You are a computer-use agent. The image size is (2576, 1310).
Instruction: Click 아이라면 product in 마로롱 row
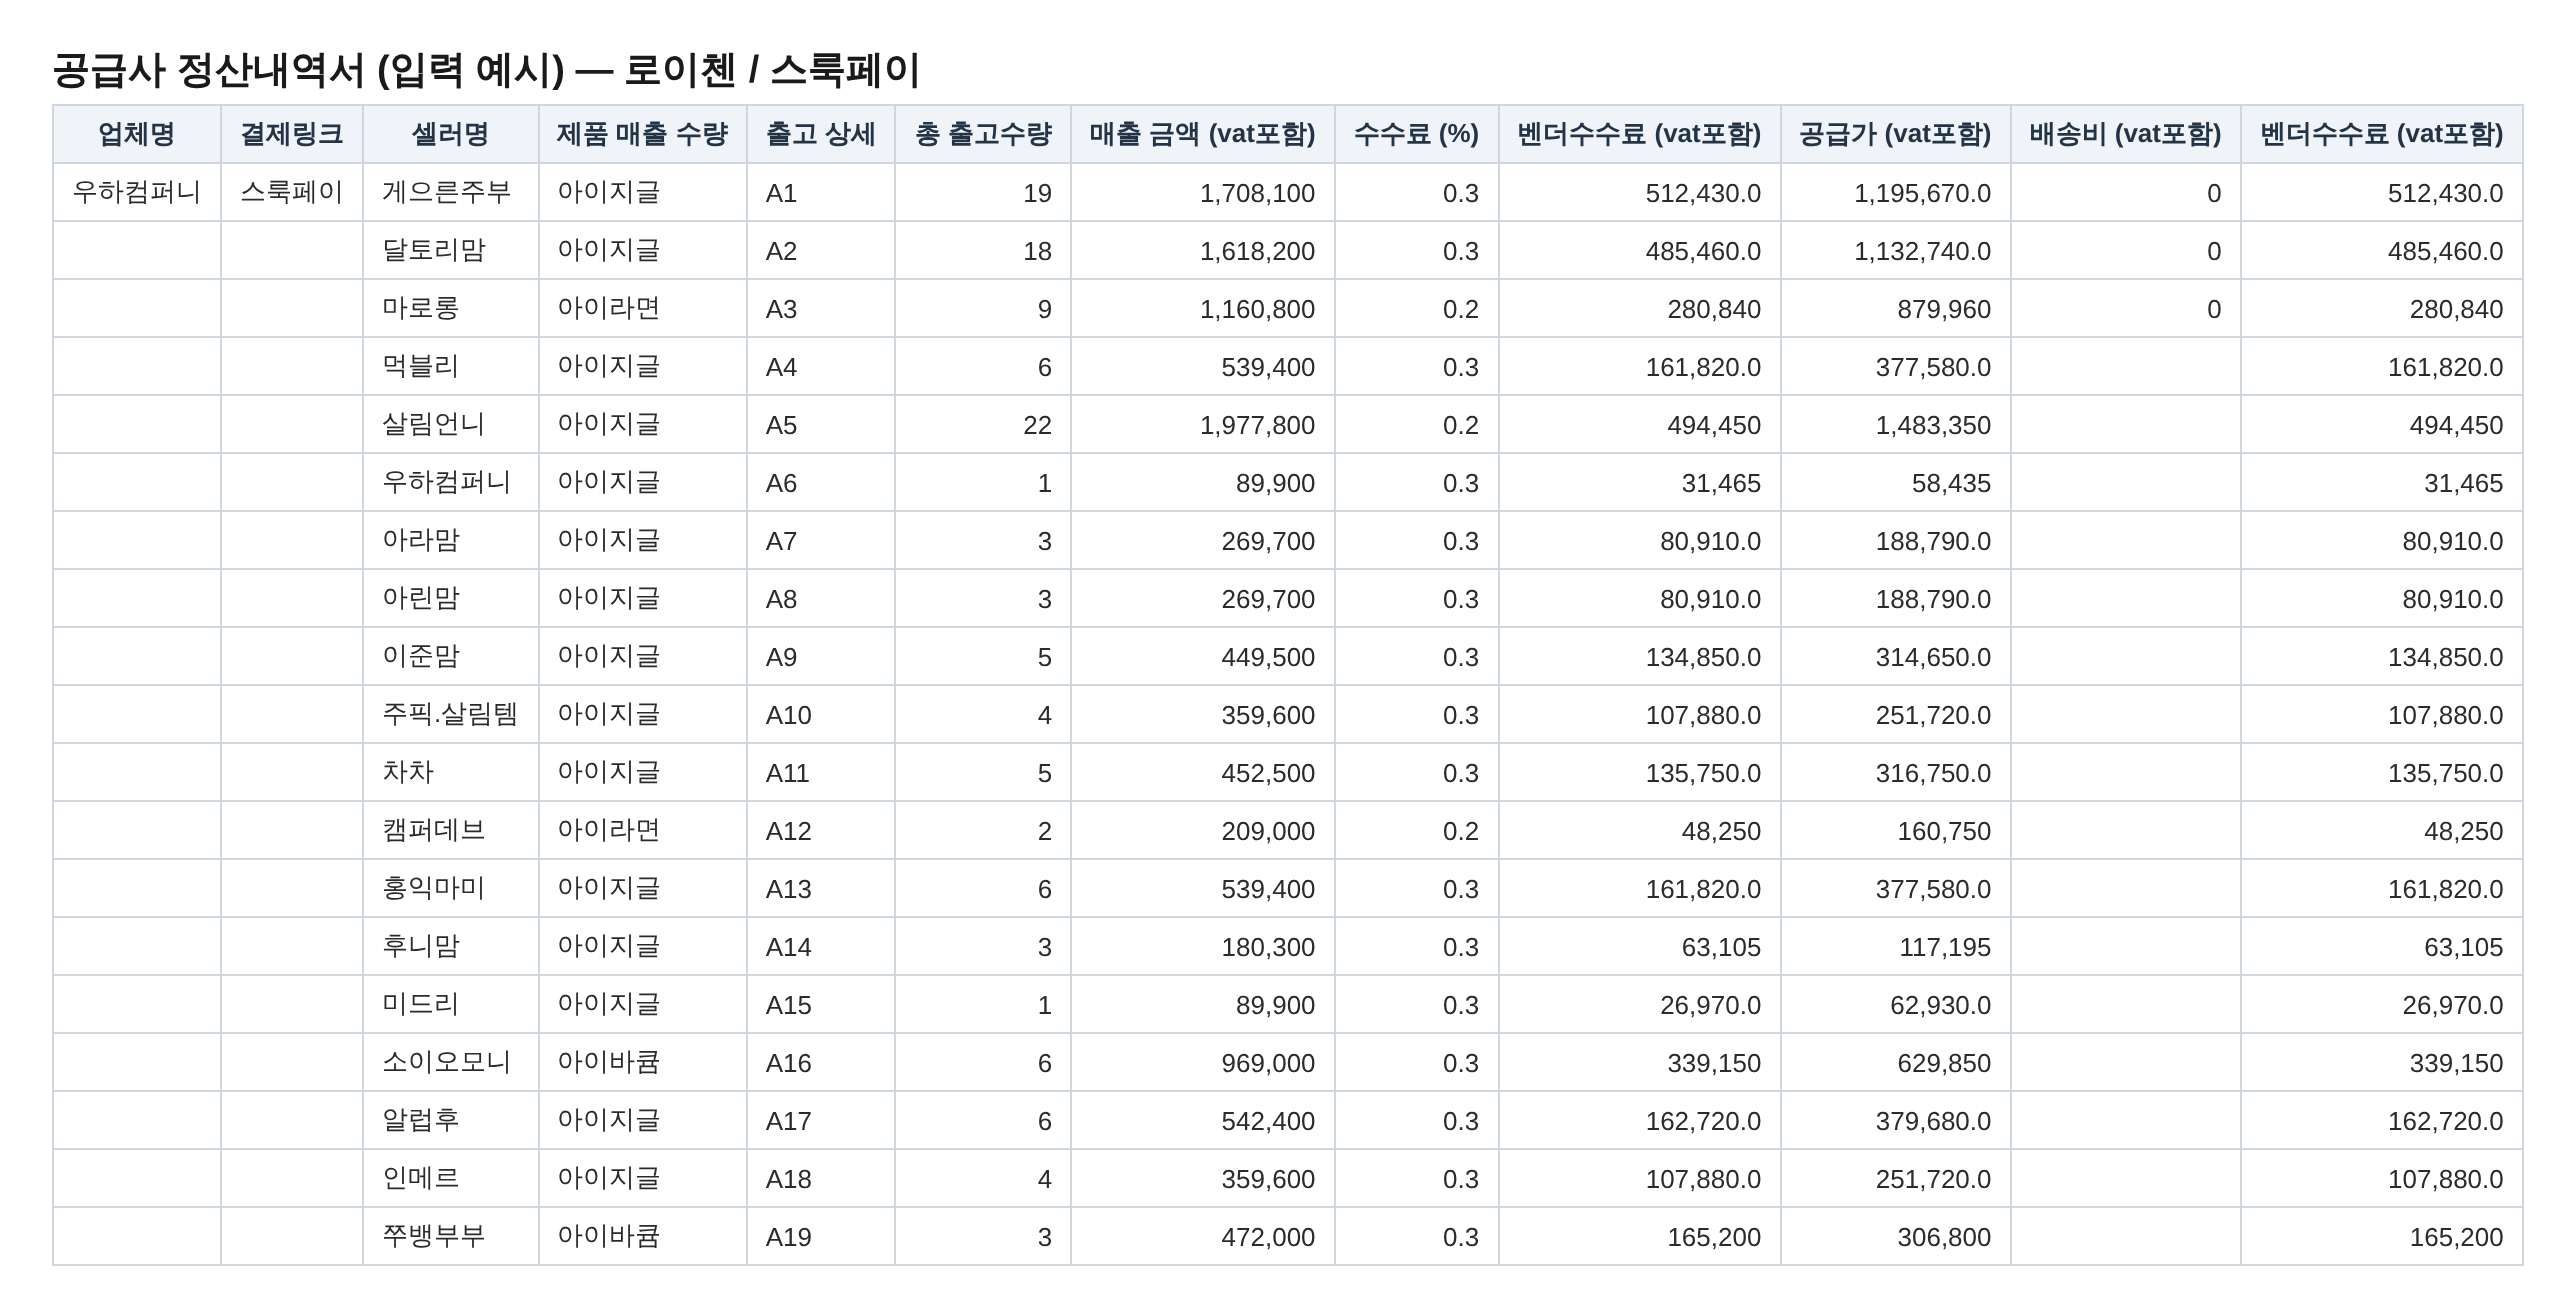pos(643,308)
